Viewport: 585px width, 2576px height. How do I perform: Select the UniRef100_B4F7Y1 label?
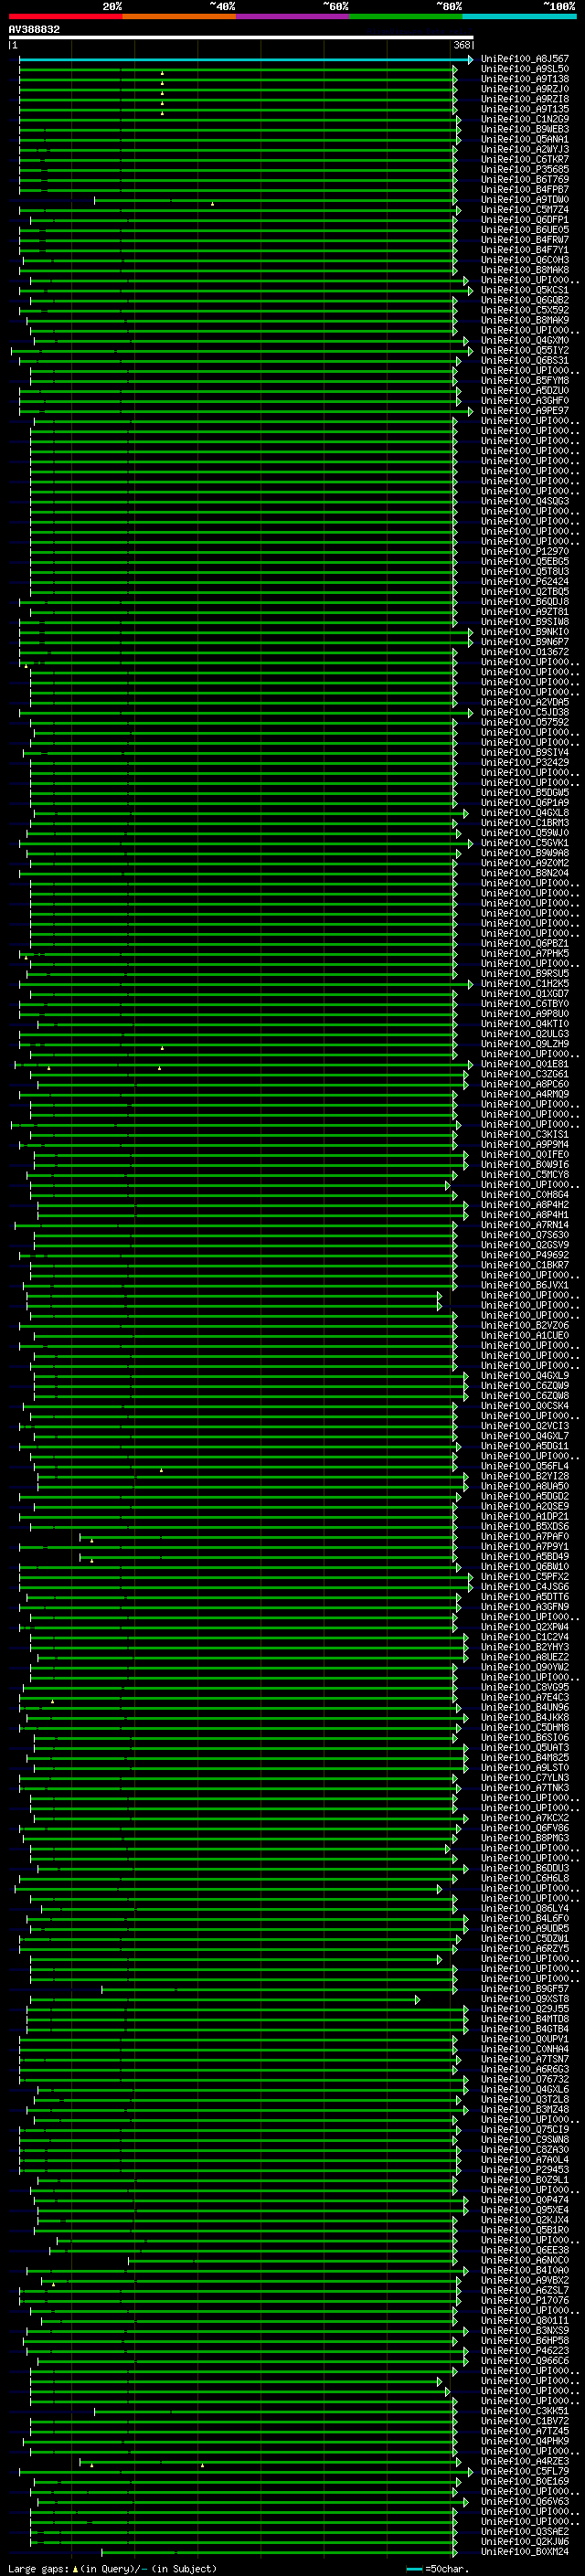coord(525,251)
